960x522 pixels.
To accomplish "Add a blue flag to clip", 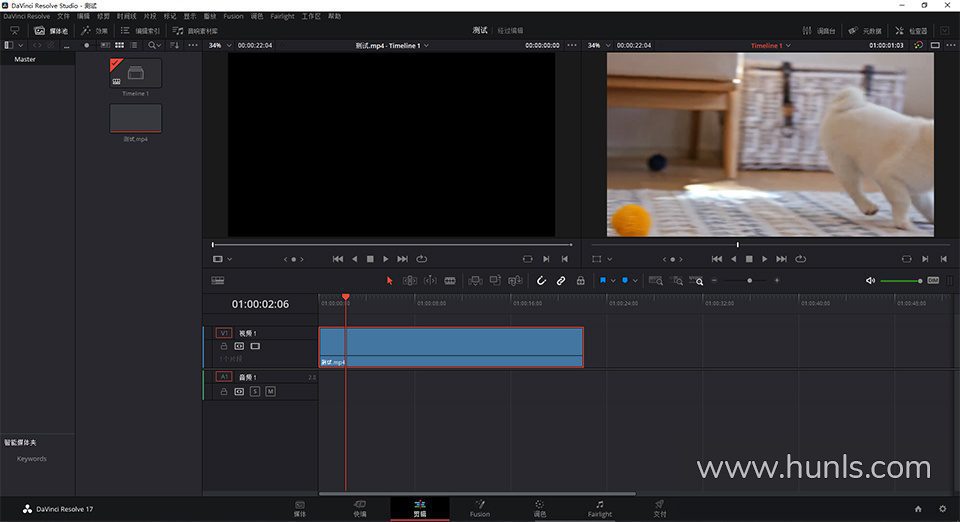I will pyautogui.click(x=602, y=280).
